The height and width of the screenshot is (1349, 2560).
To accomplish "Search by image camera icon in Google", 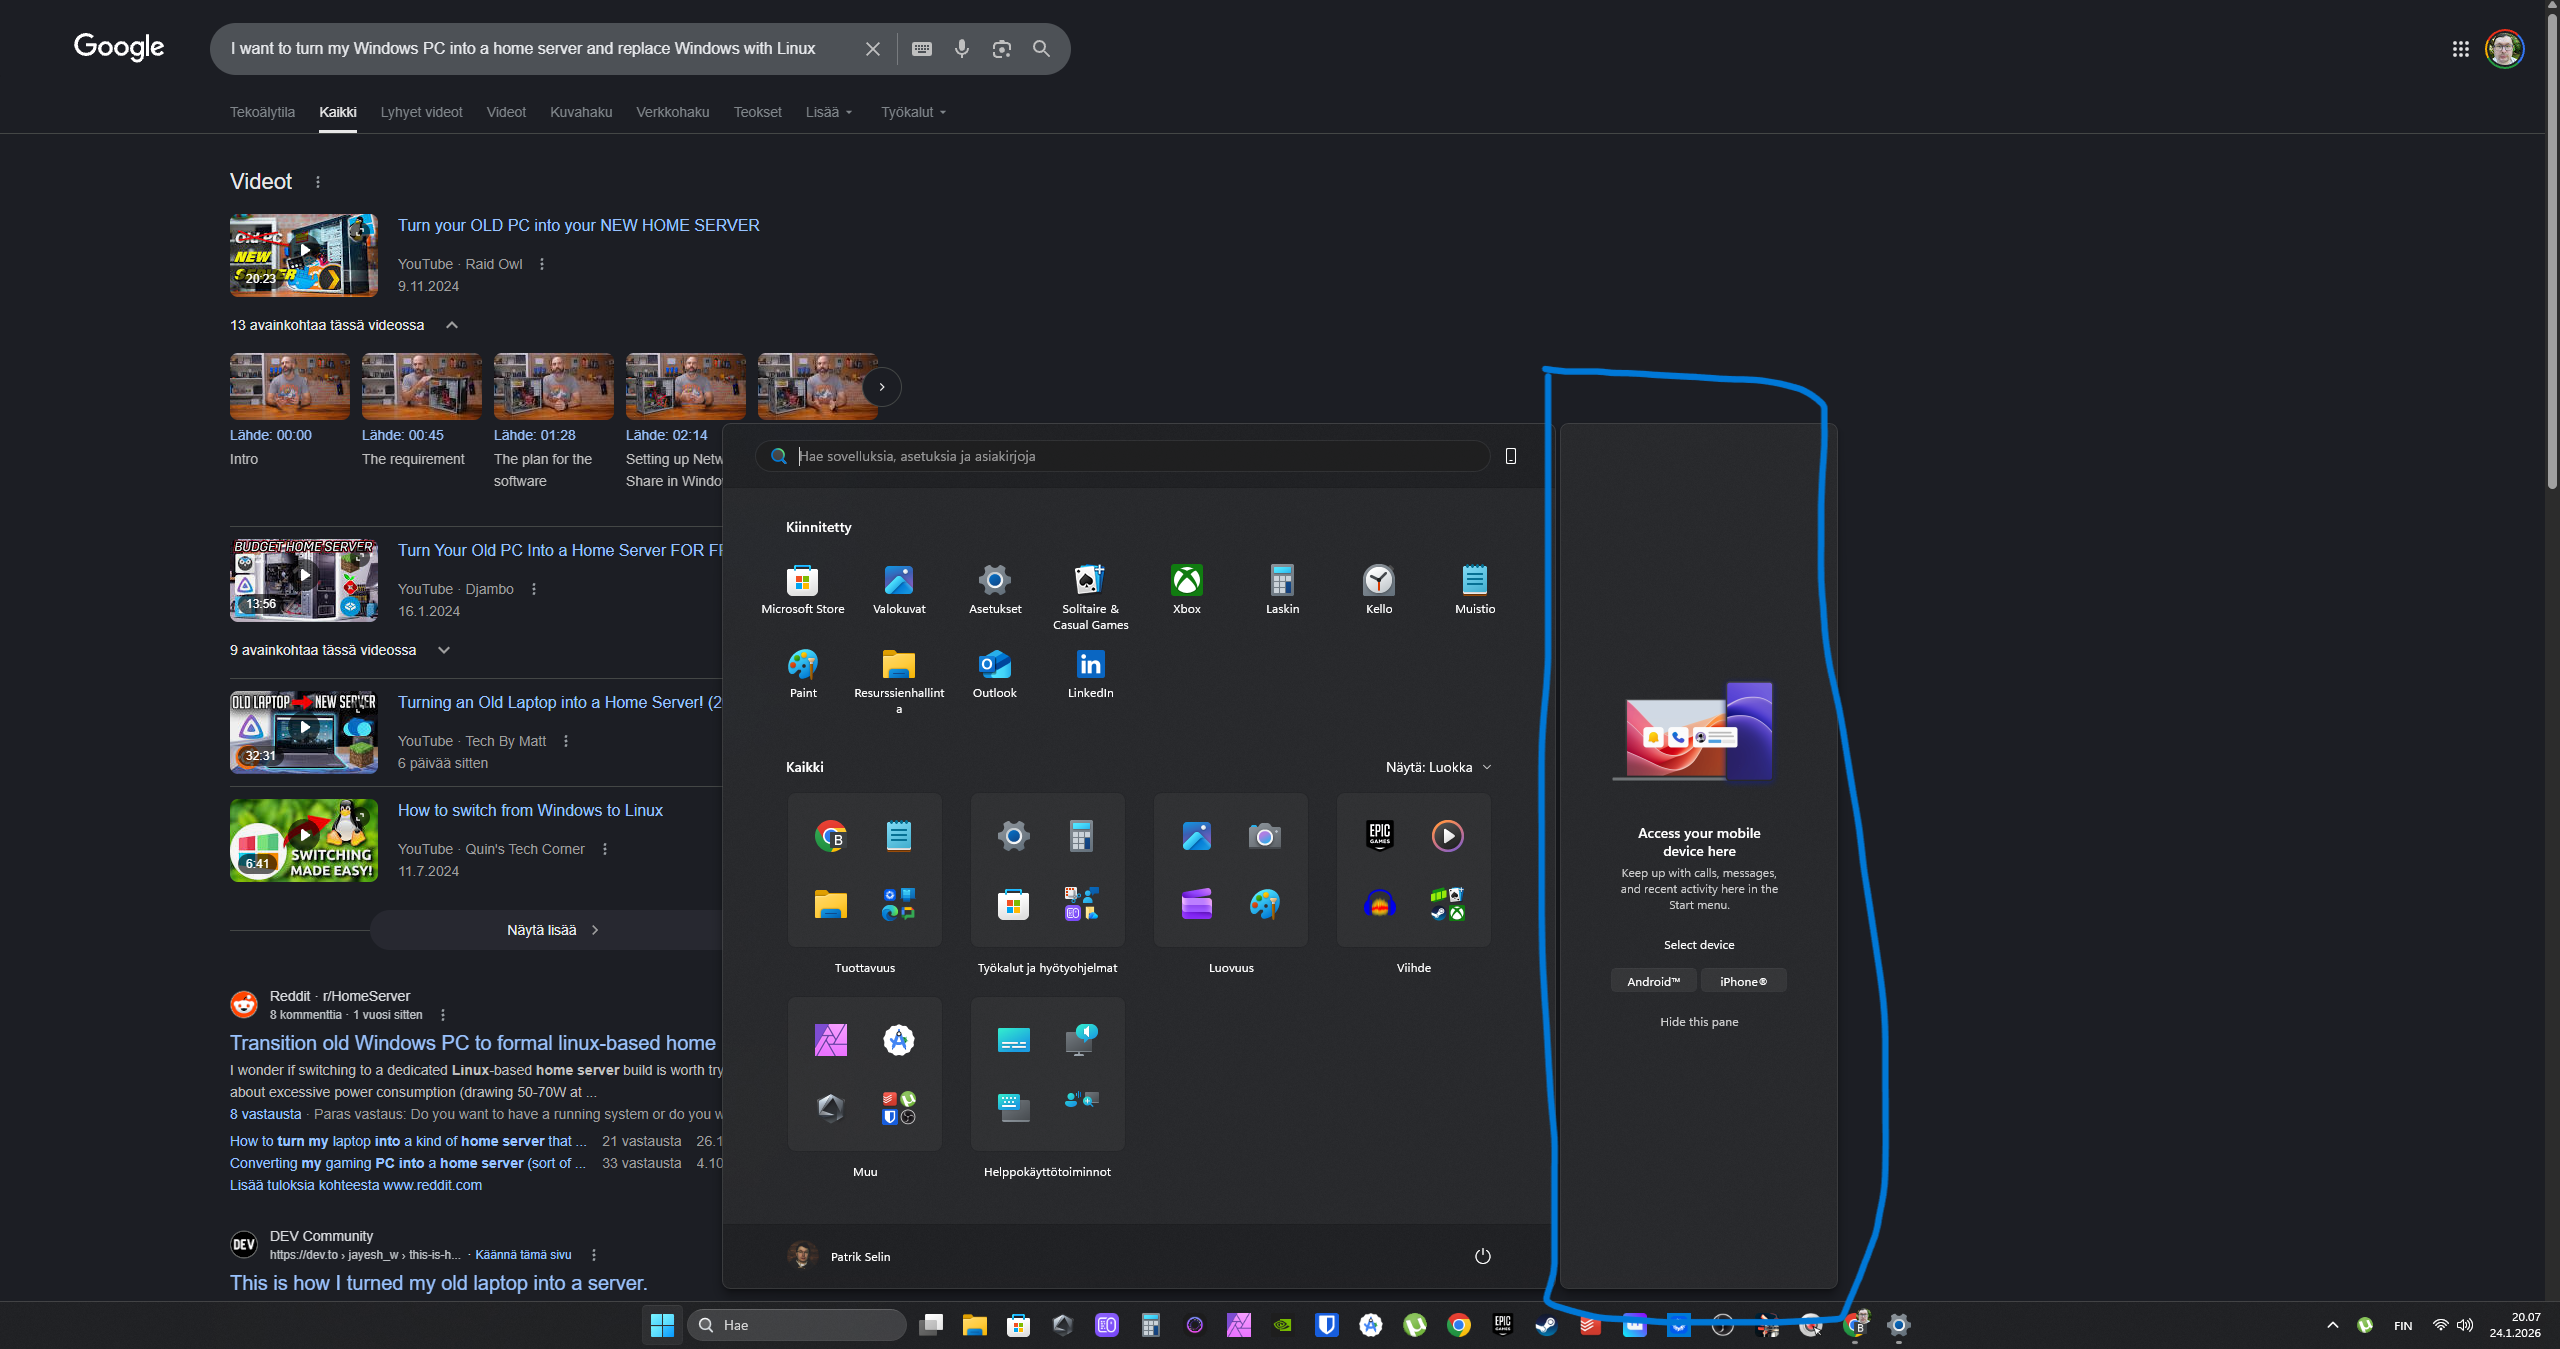I will [1001, 48].
